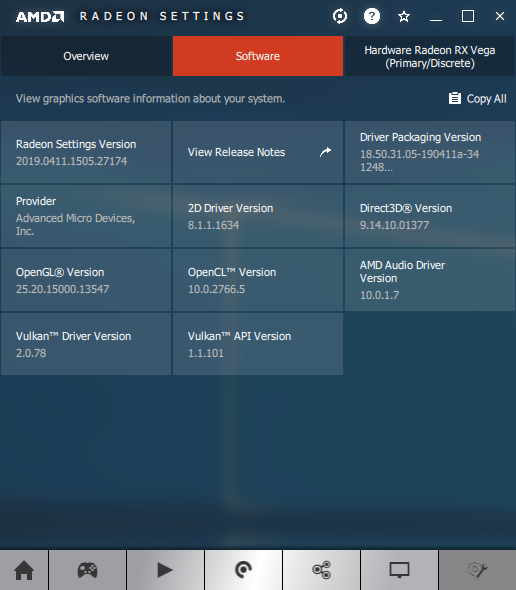The image size is (516, 590).
Task: Open the Updates notification icon
Action: pyautogui.click(x=340, y=16)
